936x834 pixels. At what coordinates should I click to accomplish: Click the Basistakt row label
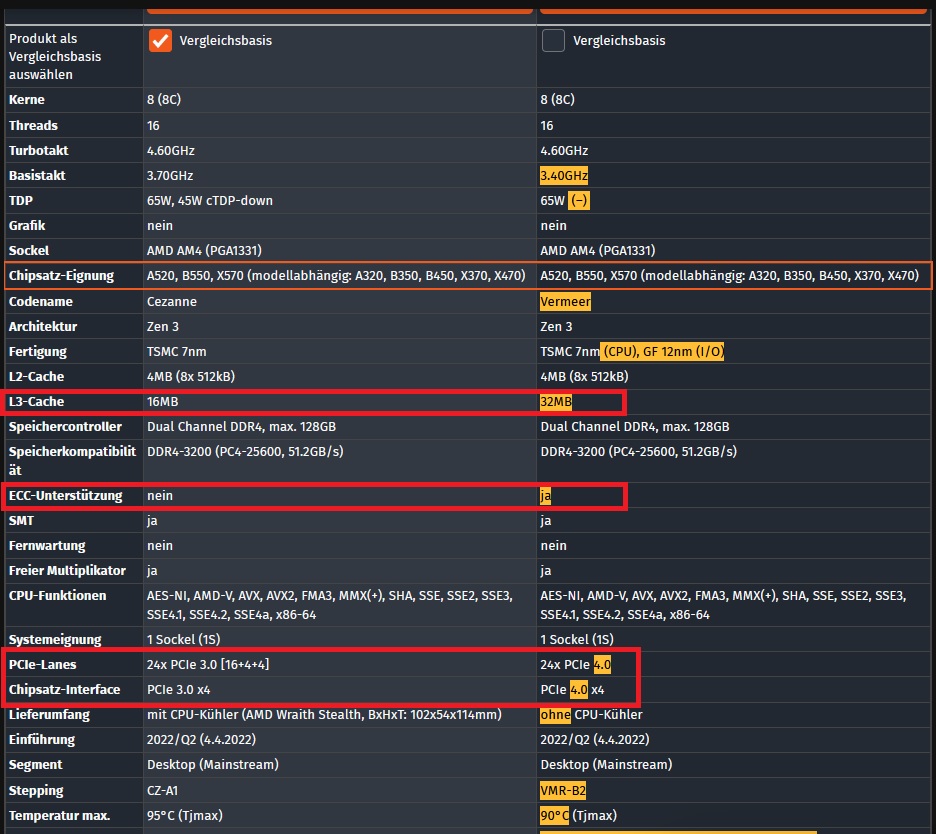pos(37,176)
